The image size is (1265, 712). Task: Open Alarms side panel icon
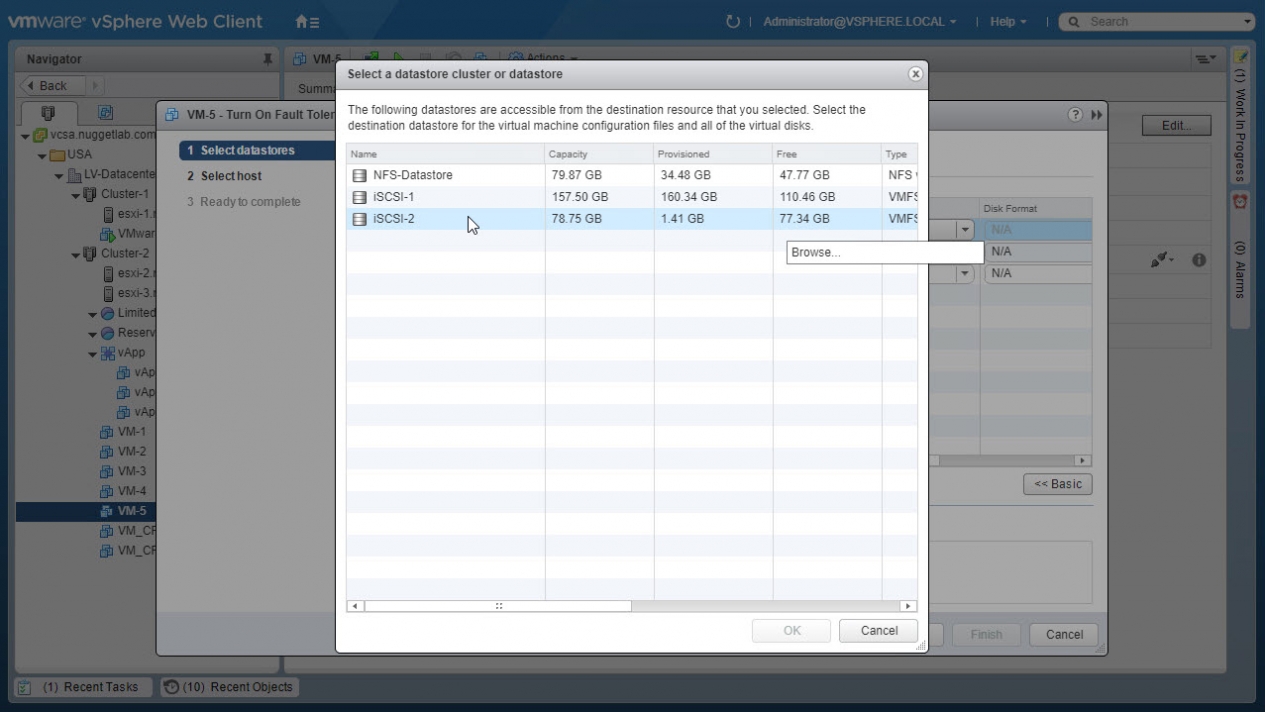[1240, 201]
